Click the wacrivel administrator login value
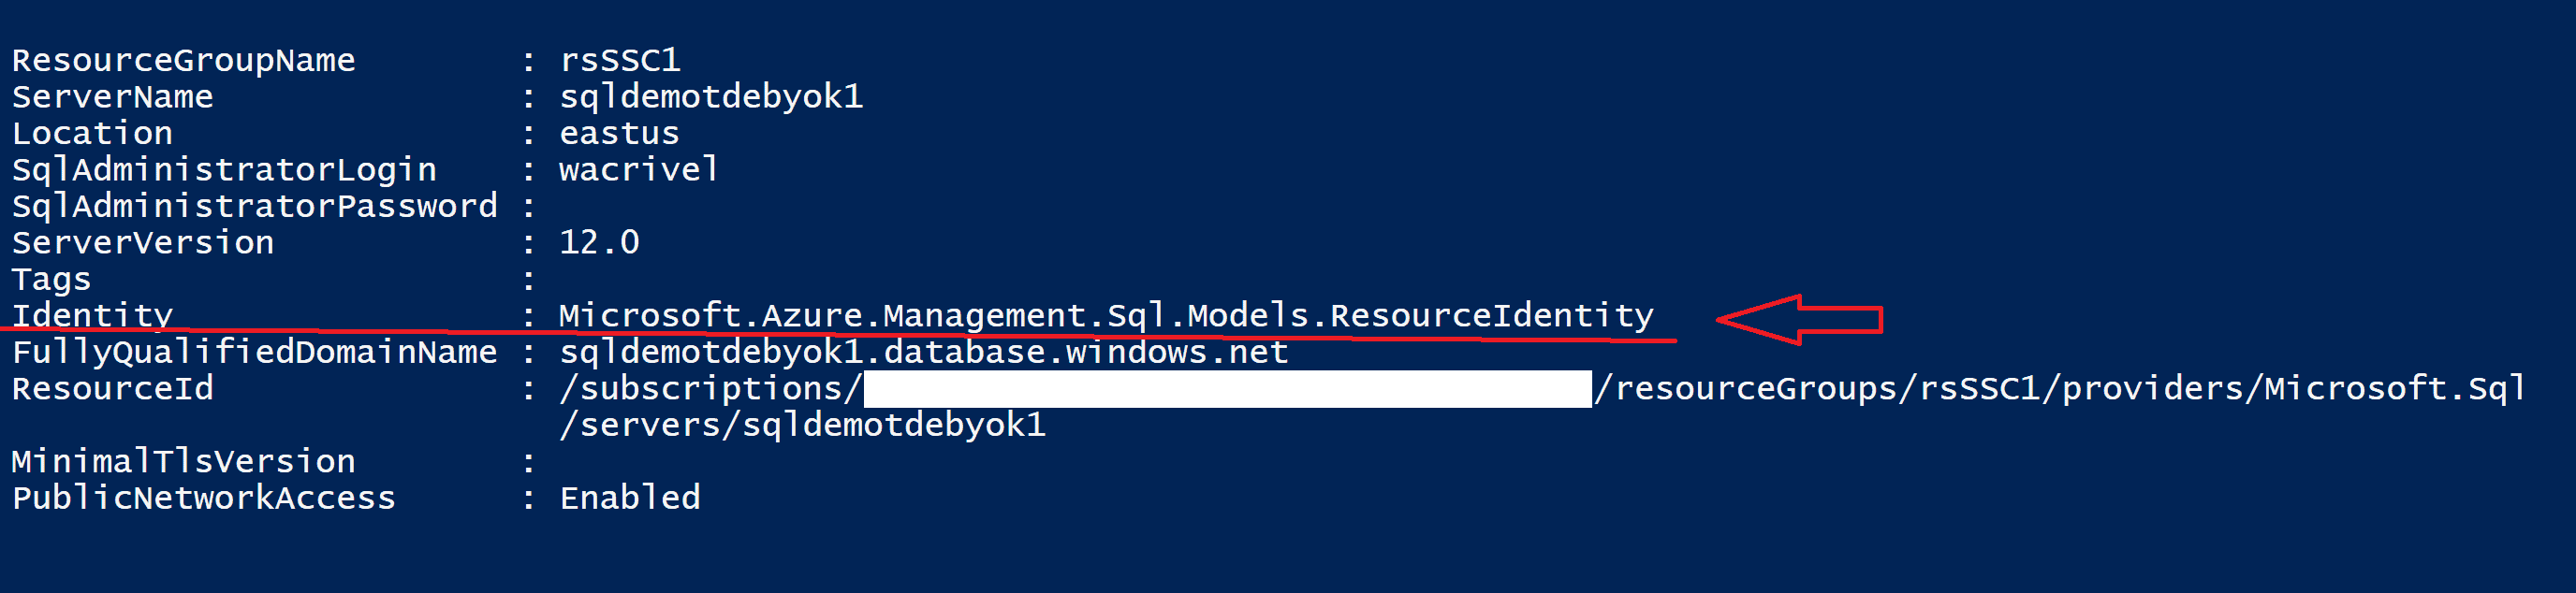Image resolution: width=2576 pixels, height=593 pixels. pyautogui.click(x=638, y=170)
